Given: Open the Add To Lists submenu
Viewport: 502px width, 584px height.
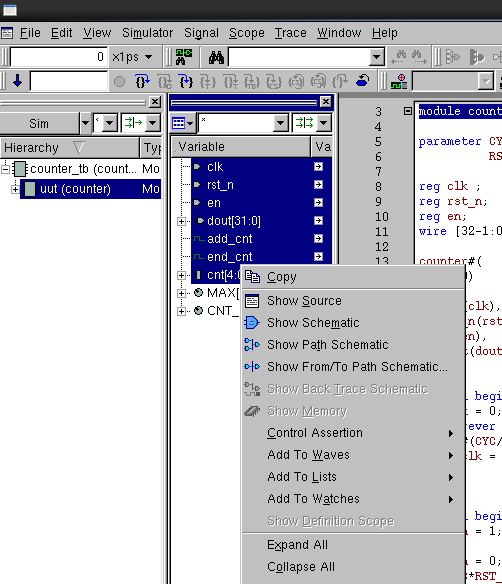Looking at the screenshot, I should point(353,476).
